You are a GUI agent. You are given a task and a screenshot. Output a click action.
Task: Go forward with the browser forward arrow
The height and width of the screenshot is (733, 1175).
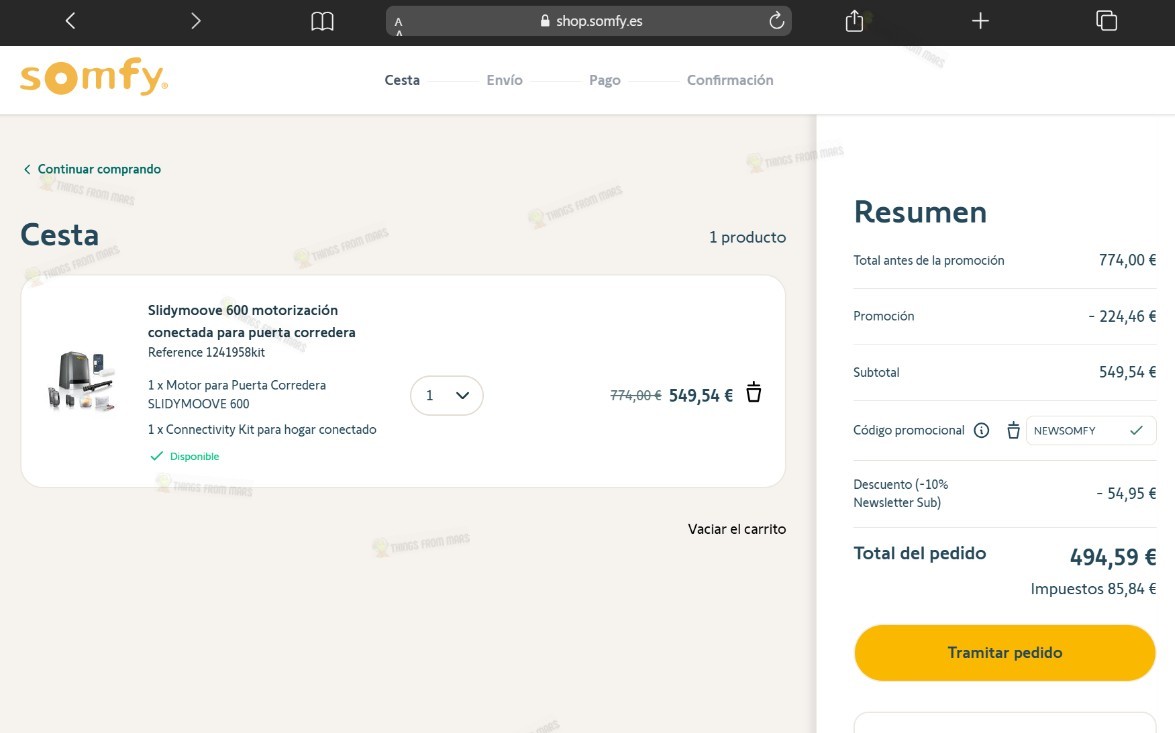pyautogui.click(x=196, y=21)
